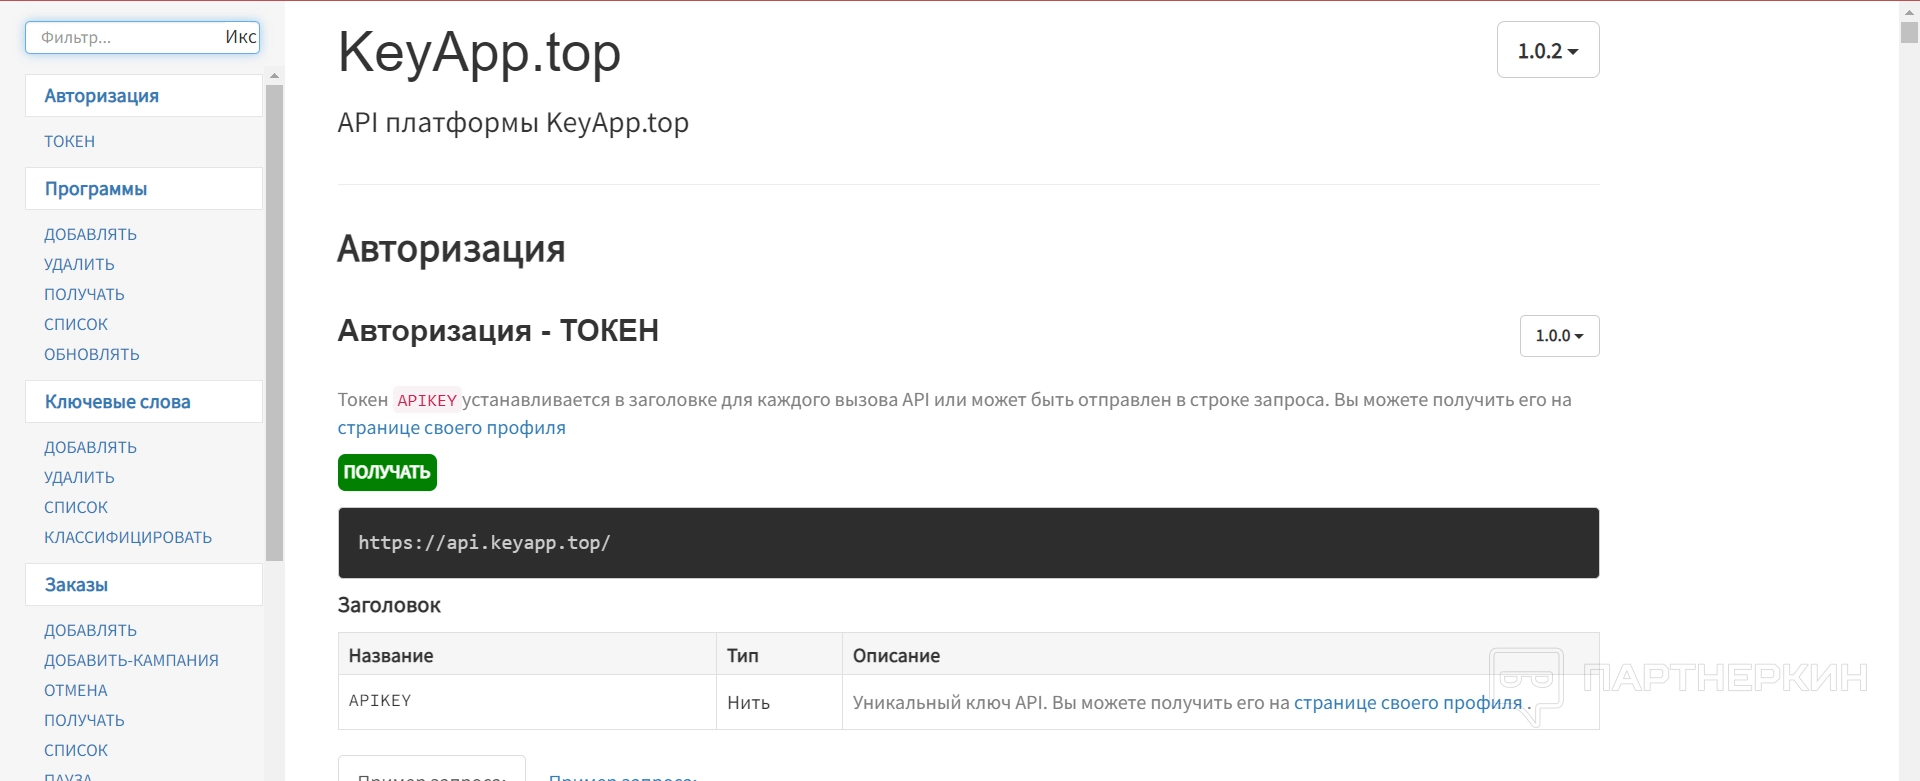Image resolution: width=1920 pixels, height=781 pixels.
Task: Click the subtitle 'API платформы KeyApp.top'
Action: [x=513, y=123]
